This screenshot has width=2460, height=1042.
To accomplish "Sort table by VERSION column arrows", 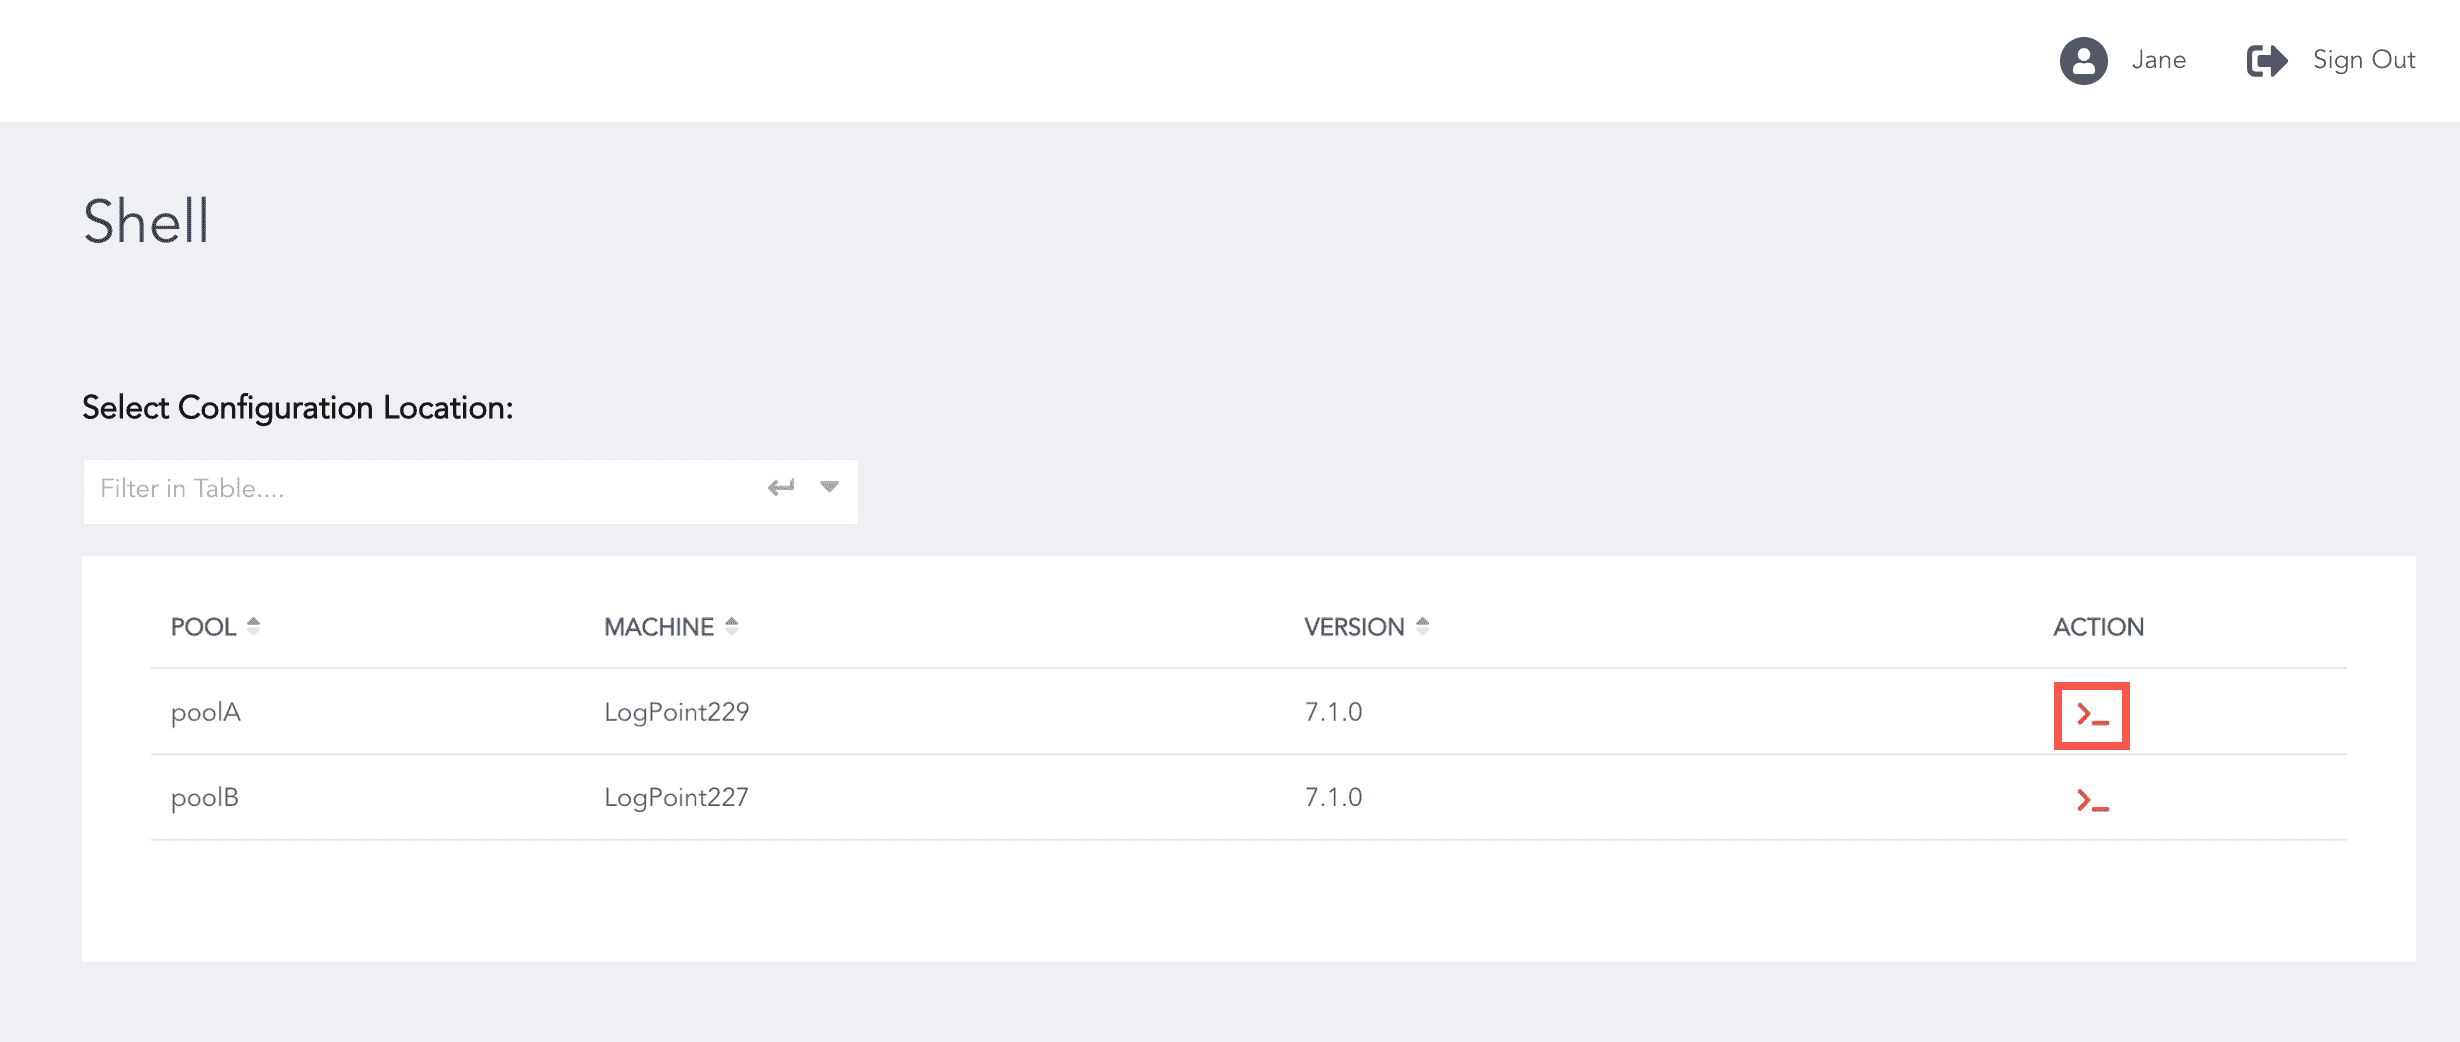I will click(1423, 626).
